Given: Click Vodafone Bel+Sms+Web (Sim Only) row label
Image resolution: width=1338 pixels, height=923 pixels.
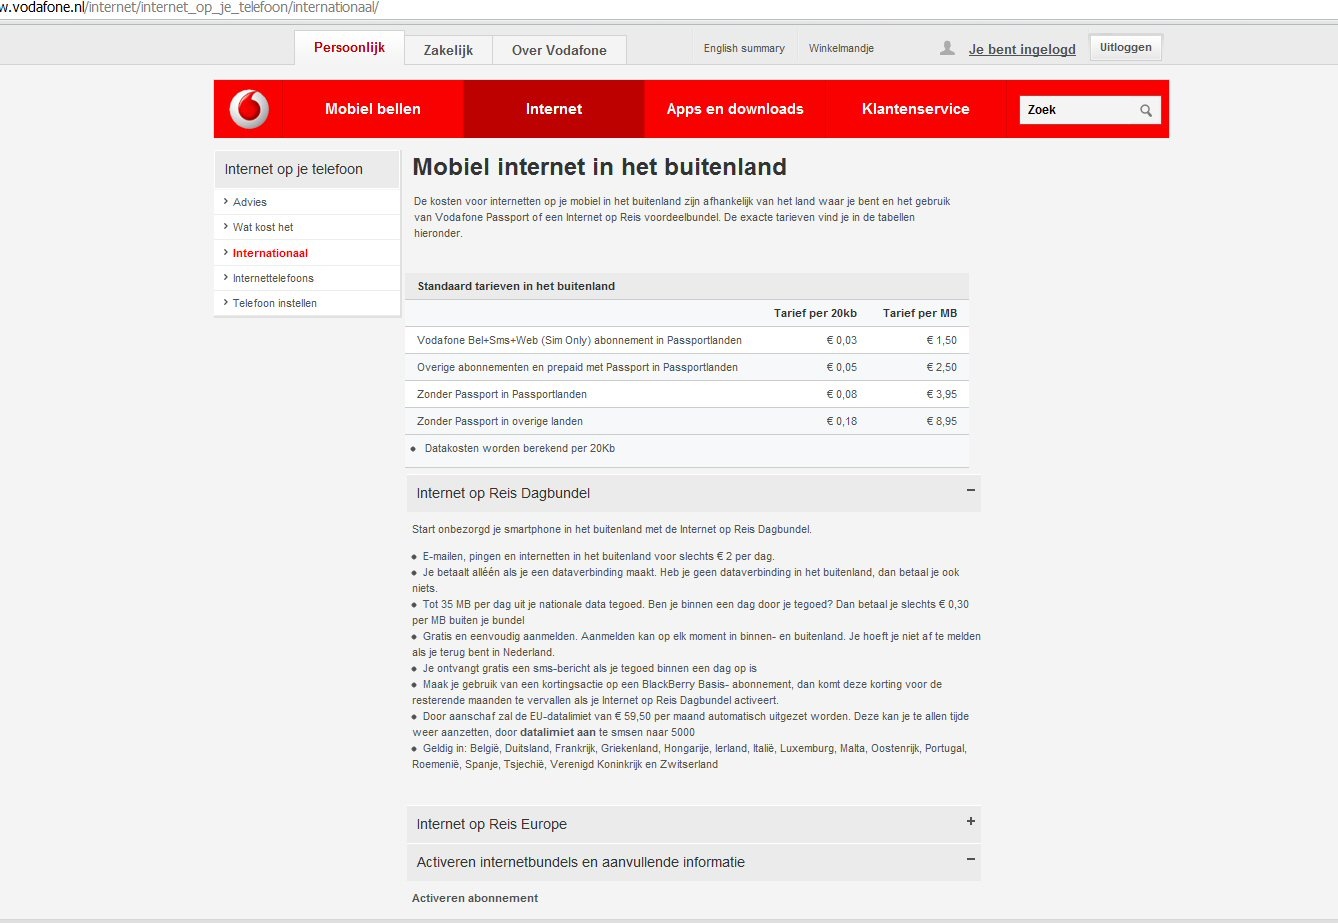Looking at the screenshot, I should pos(579,340).
